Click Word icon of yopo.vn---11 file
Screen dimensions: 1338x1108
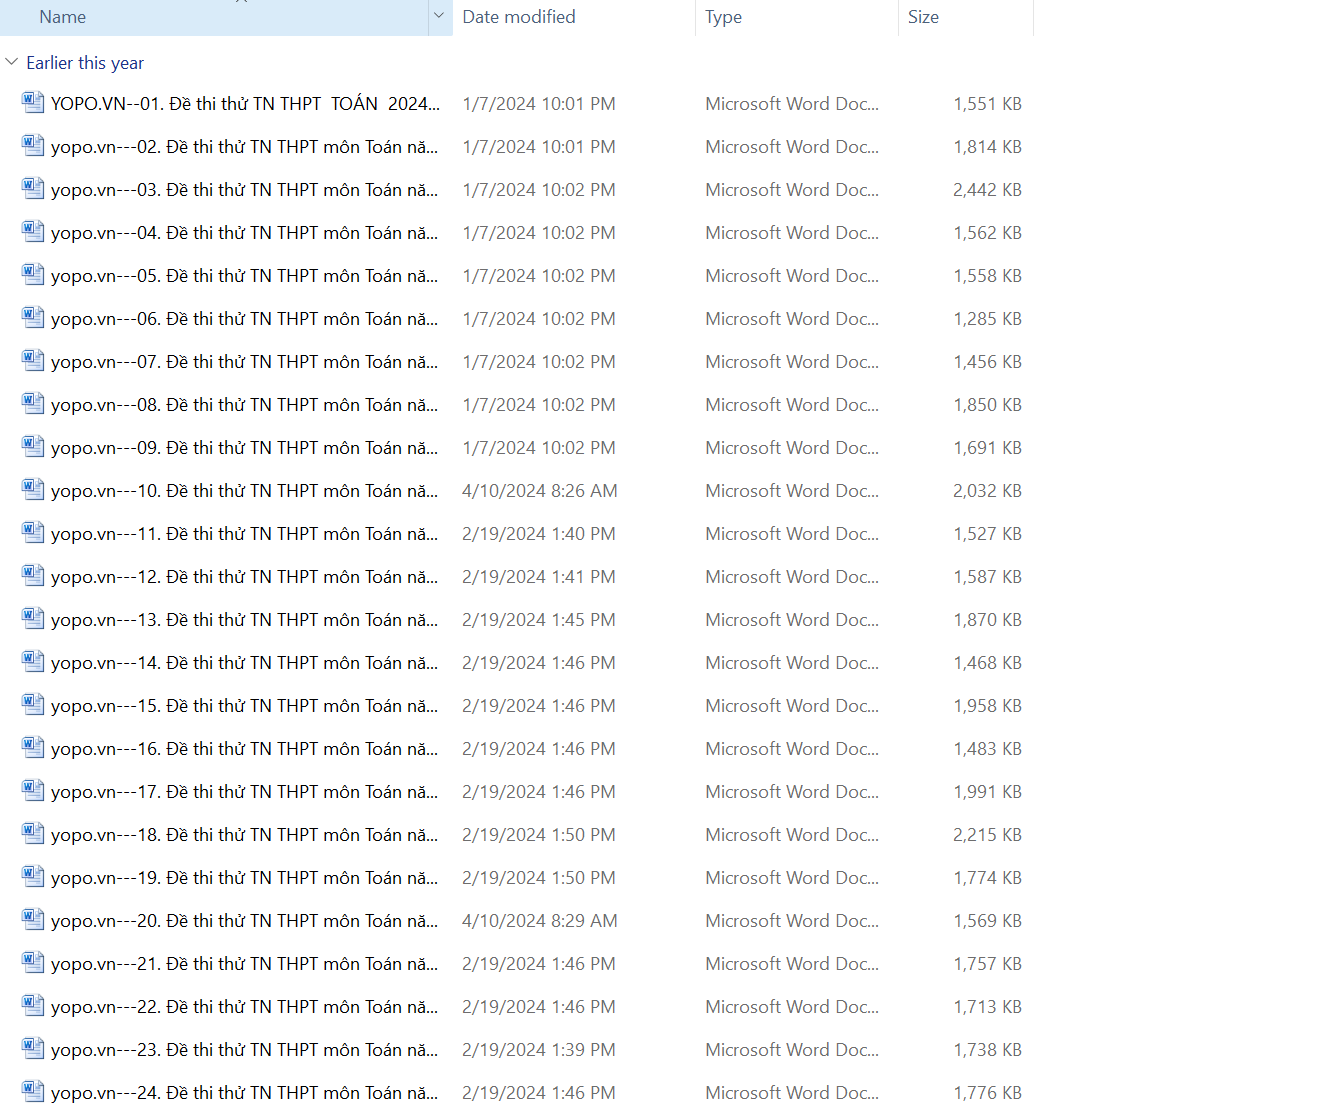click(33, 532)
